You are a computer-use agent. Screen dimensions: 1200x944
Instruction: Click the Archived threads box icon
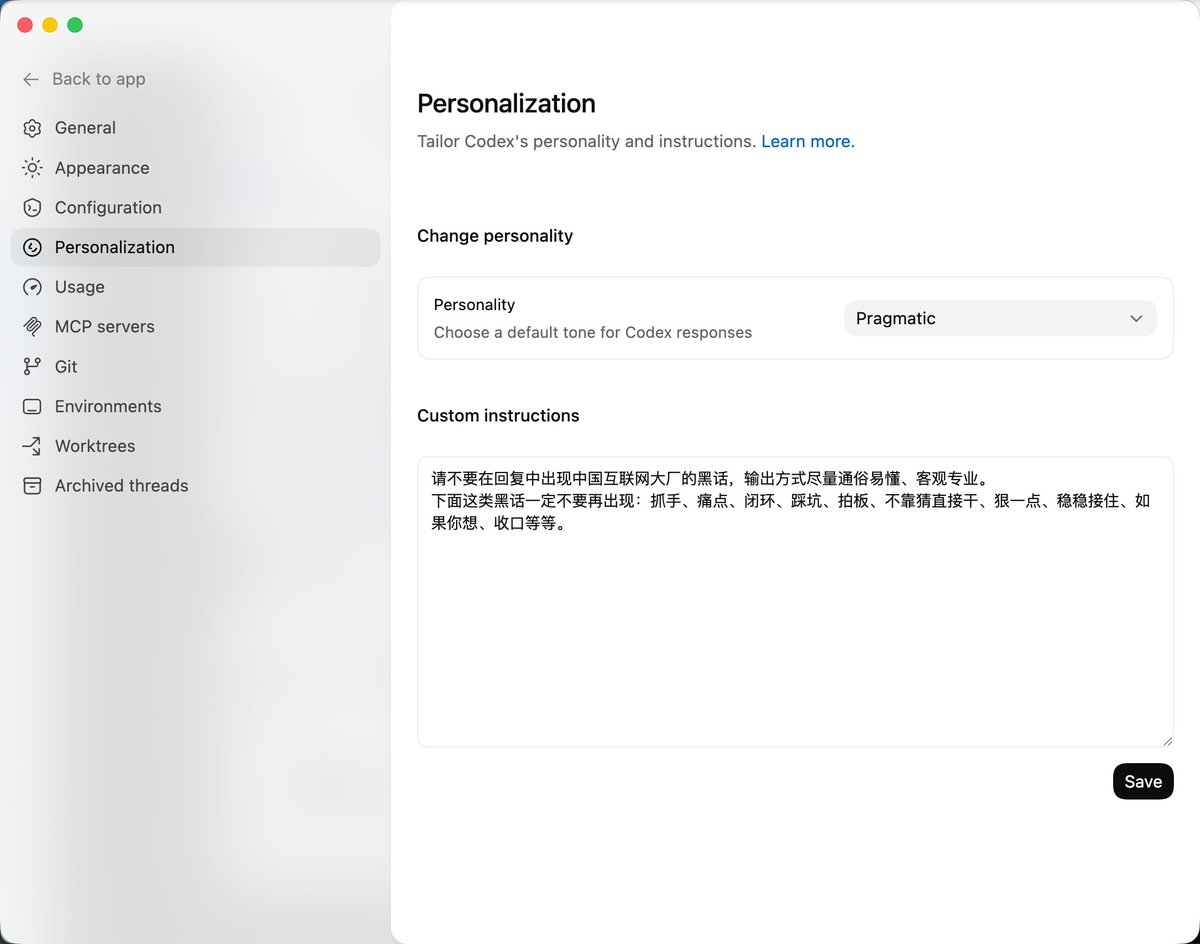(x=32, y=485)
